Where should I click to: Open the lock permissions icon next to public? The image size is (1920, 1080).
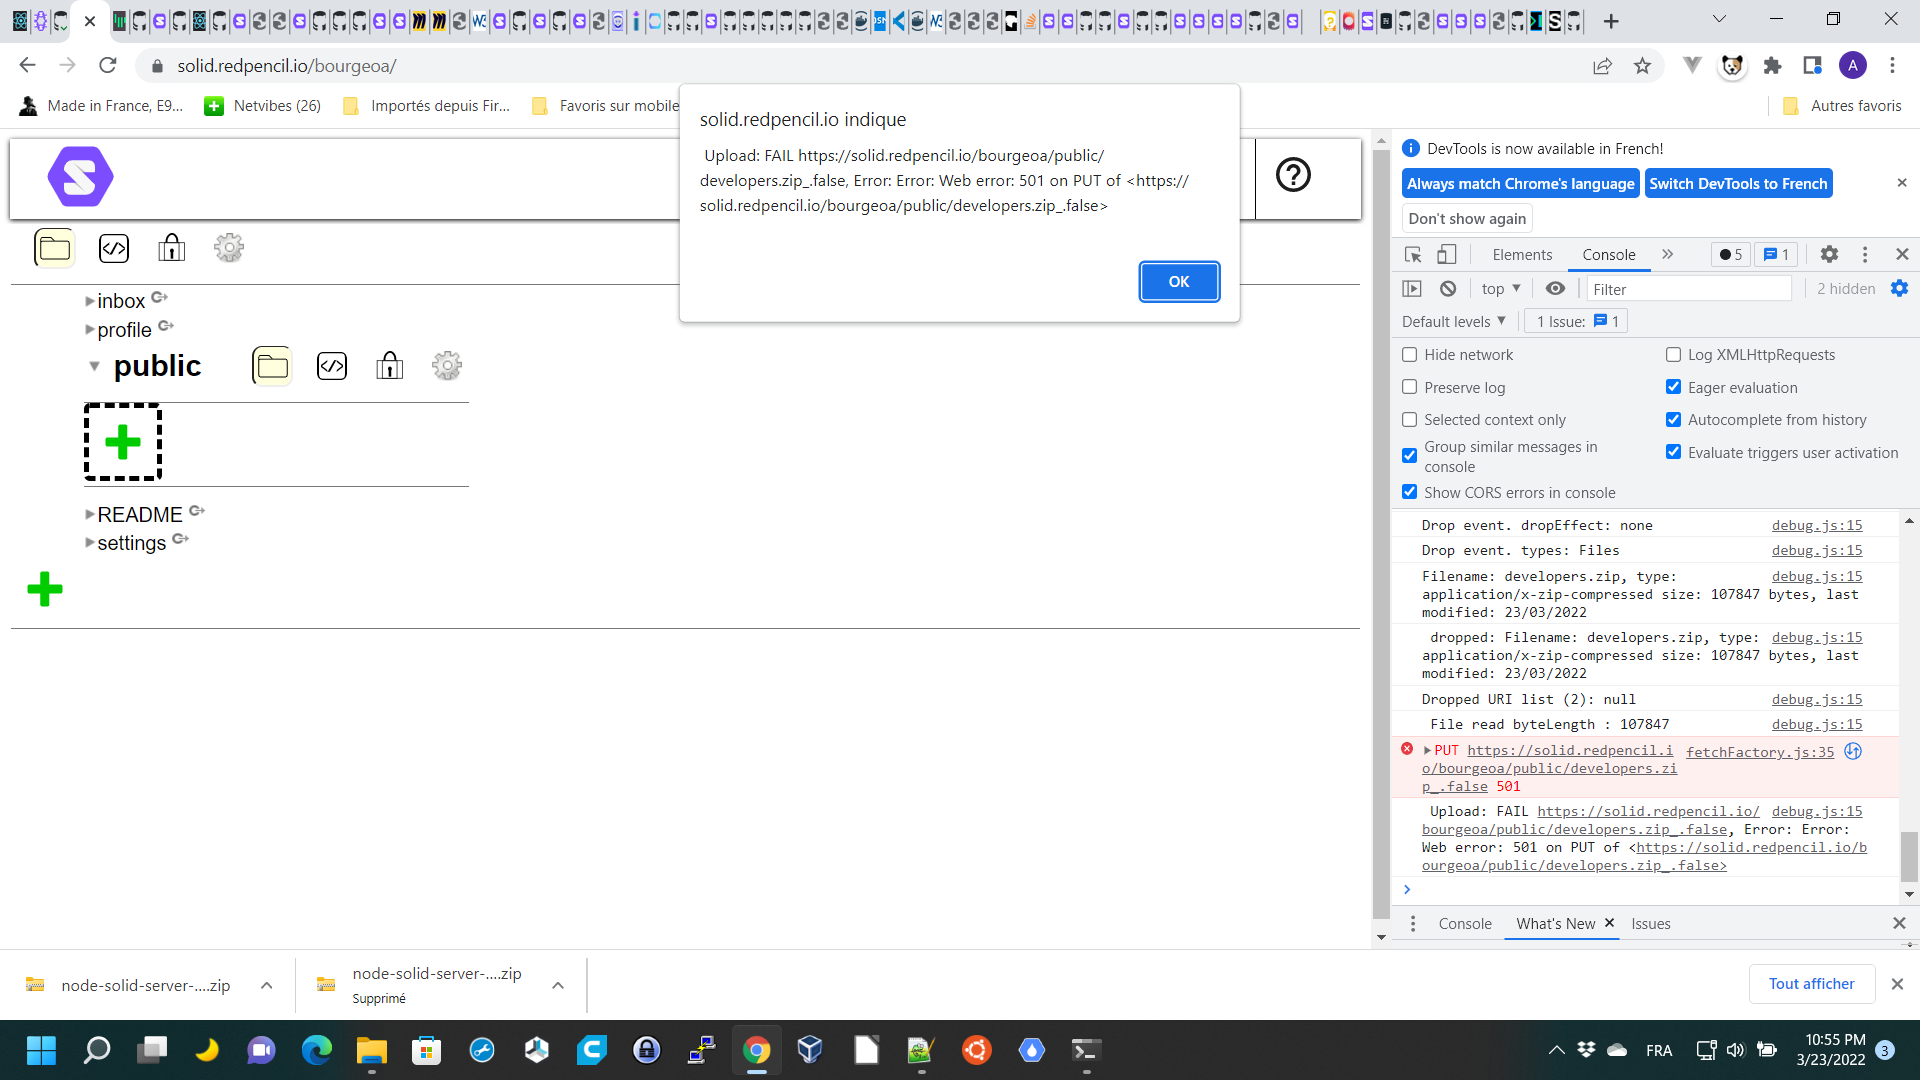point(389,365)
